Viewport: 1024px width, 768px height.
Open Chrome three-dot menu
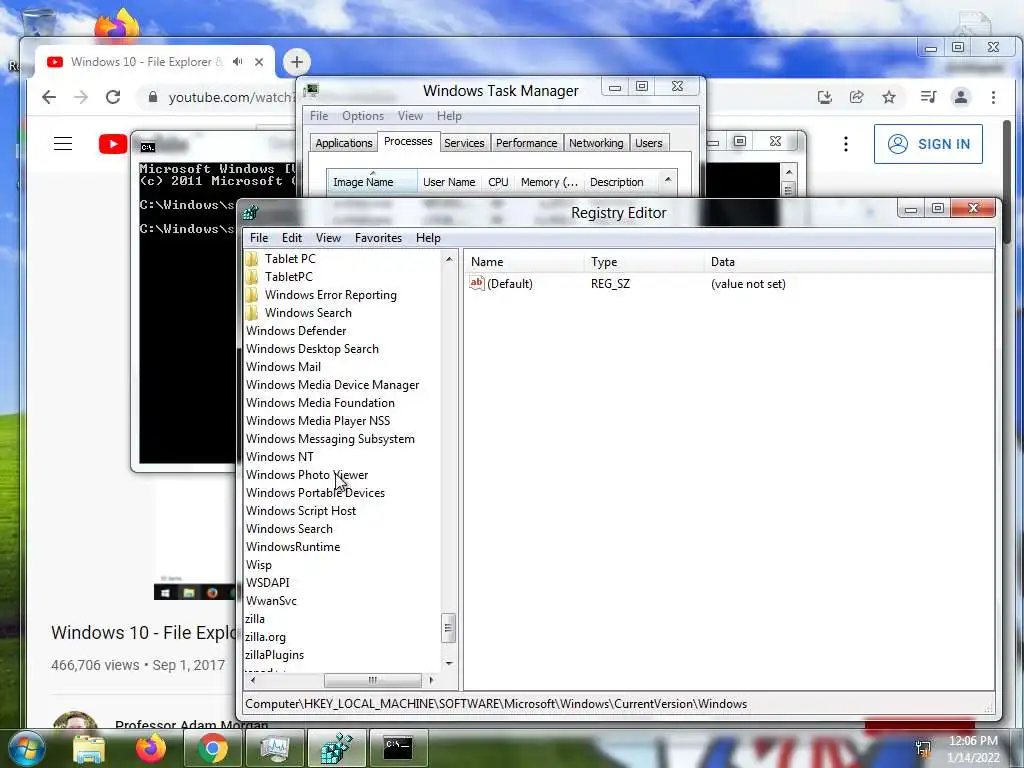click(x=993, y=97)
